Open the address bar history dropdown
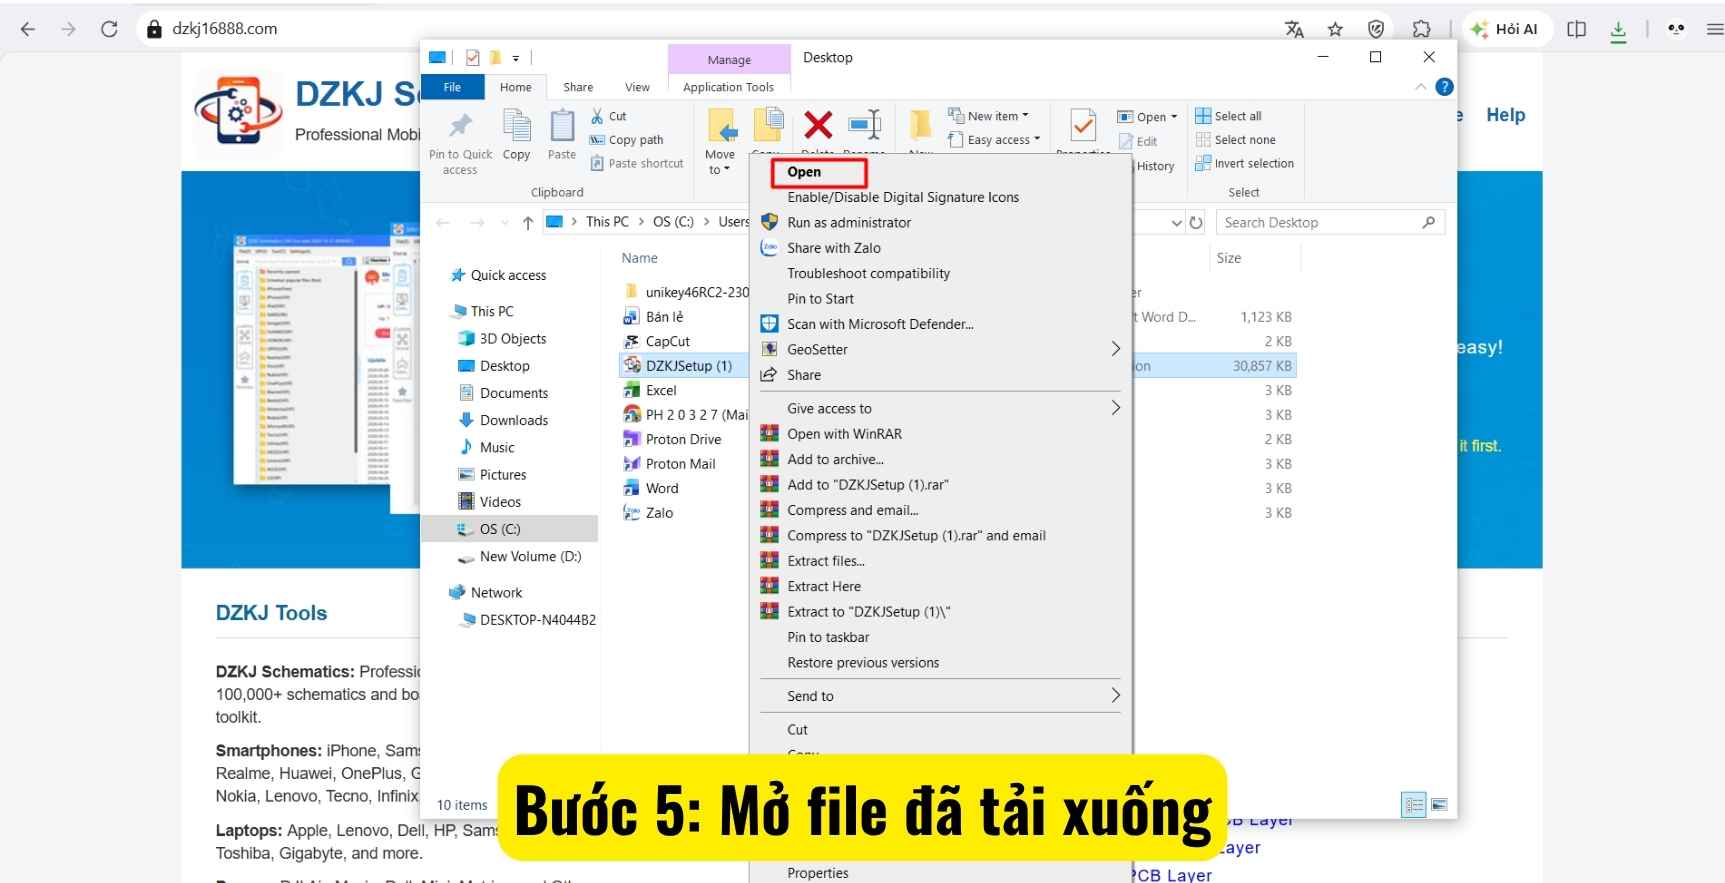This screenshot has width=1725, height=883. pyautogui.click(x=1176, y=223)
